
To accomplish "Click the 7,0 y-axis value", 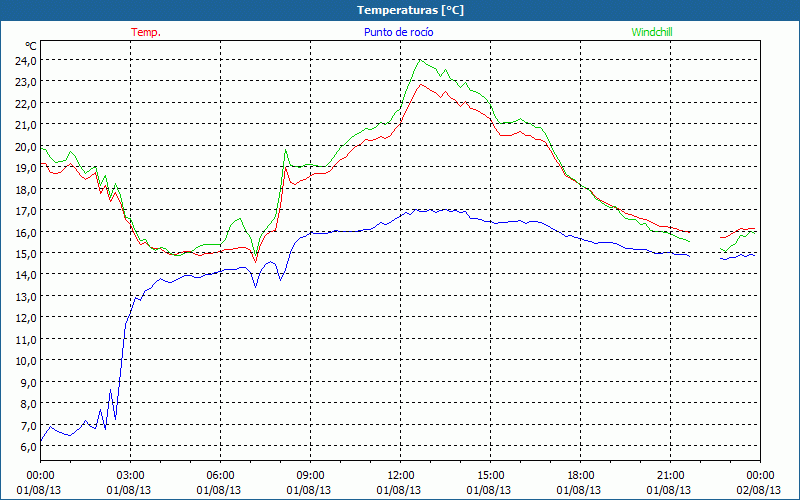I will point(29,426).
